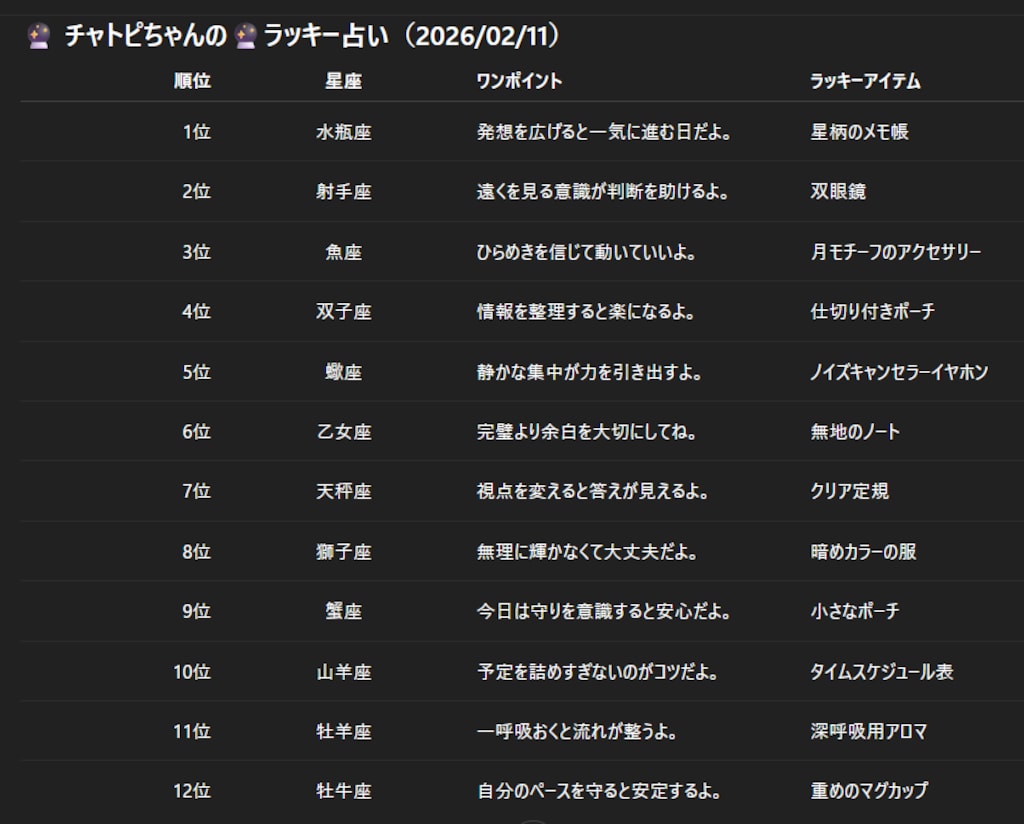
Task: Click the ラッキーアイテム column header
Action: coord(865,83)
